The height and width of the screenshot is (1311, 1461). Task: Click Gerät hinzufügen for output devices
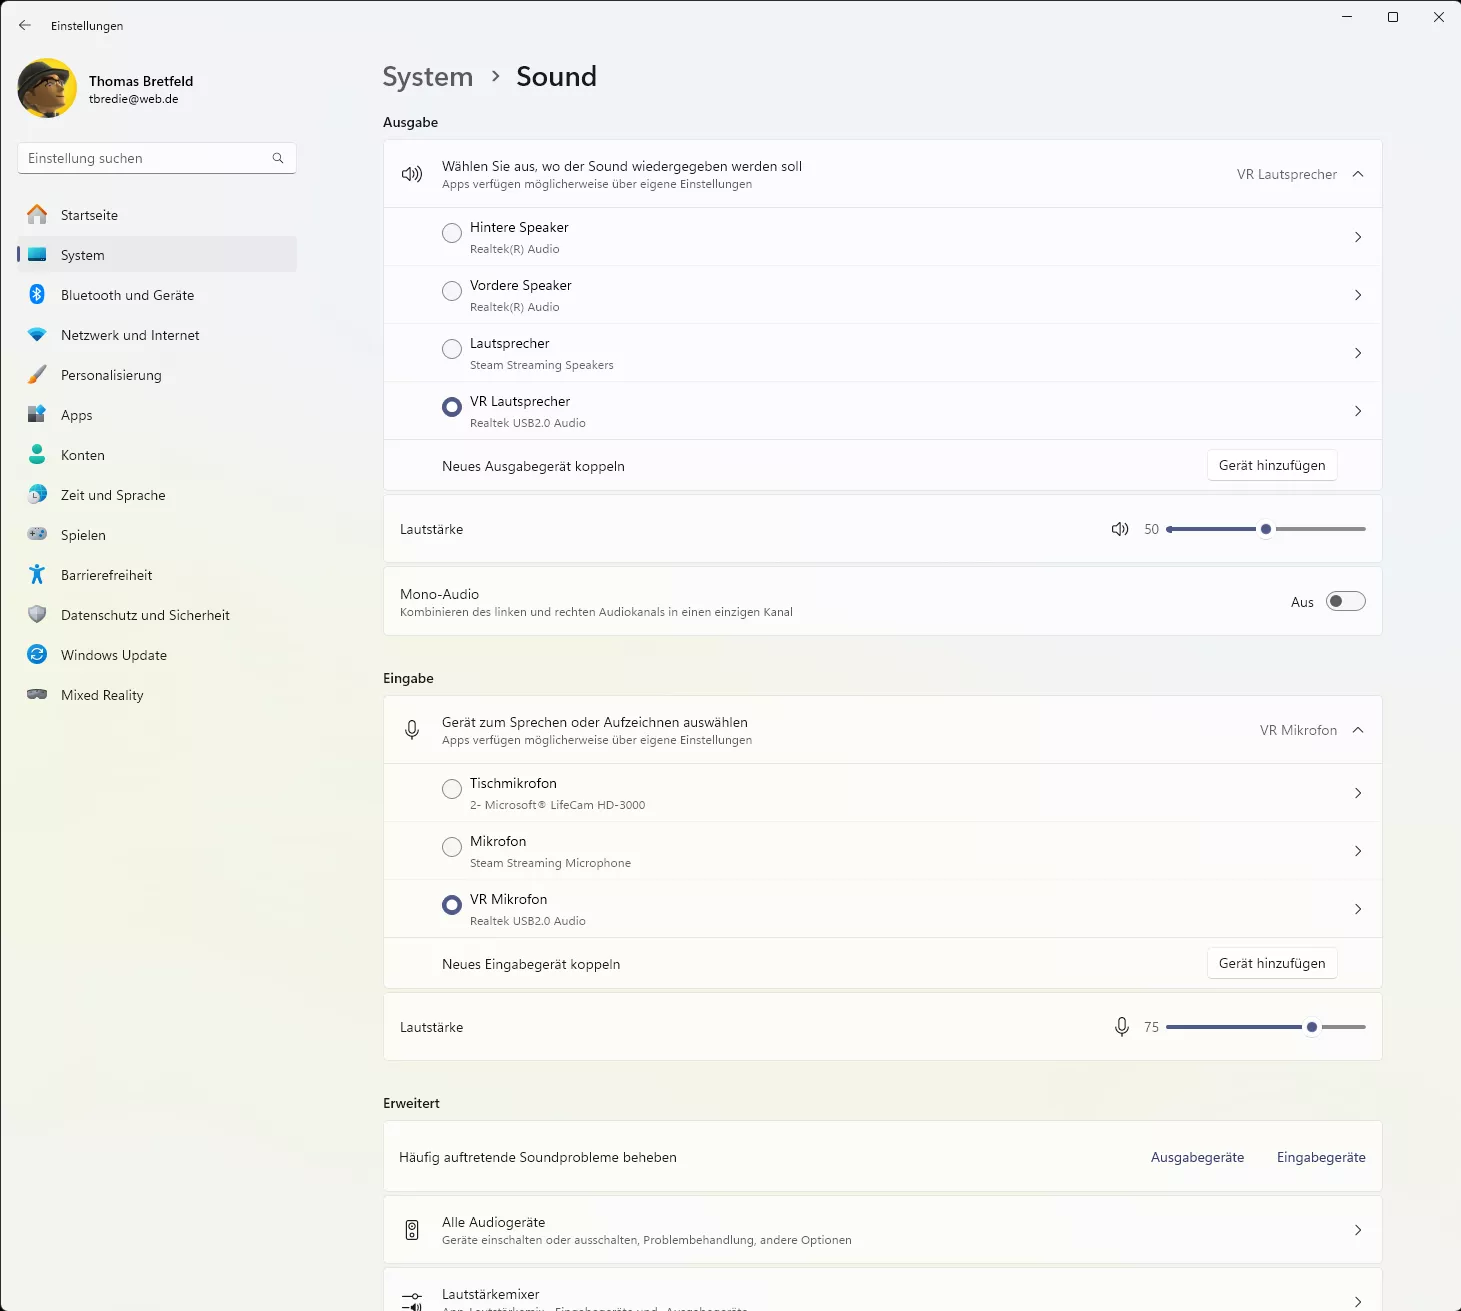[x=1272, y=465]
